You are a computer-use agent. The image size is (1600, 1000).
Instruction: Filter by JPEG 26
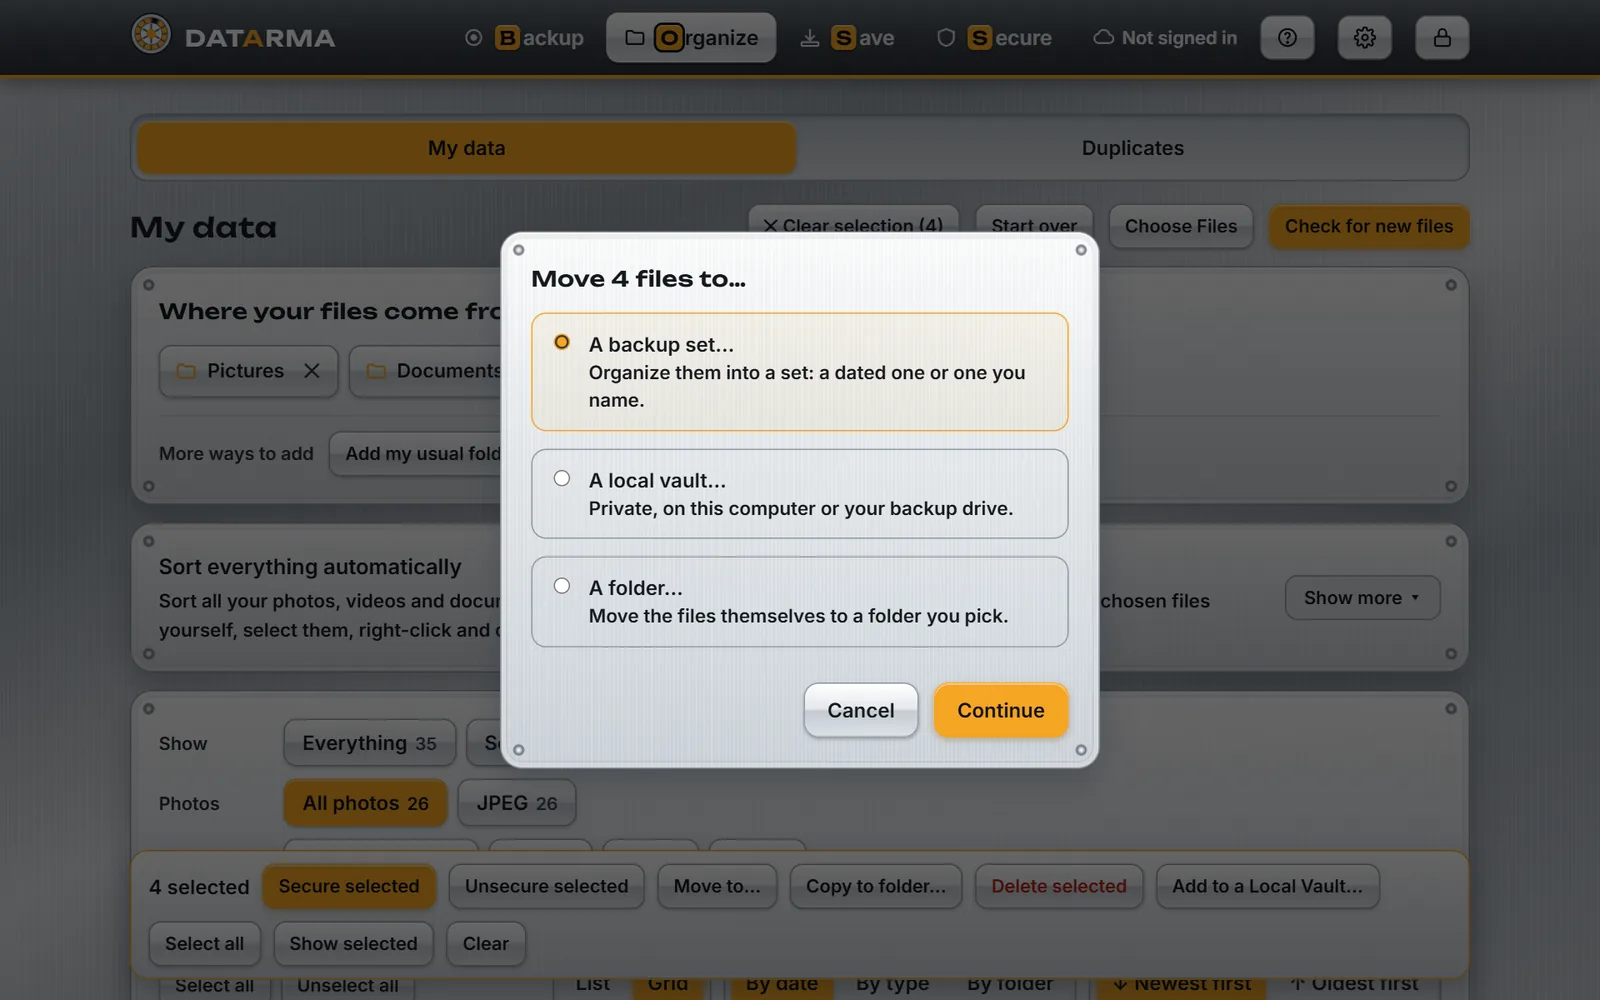(x=517, y=803)
